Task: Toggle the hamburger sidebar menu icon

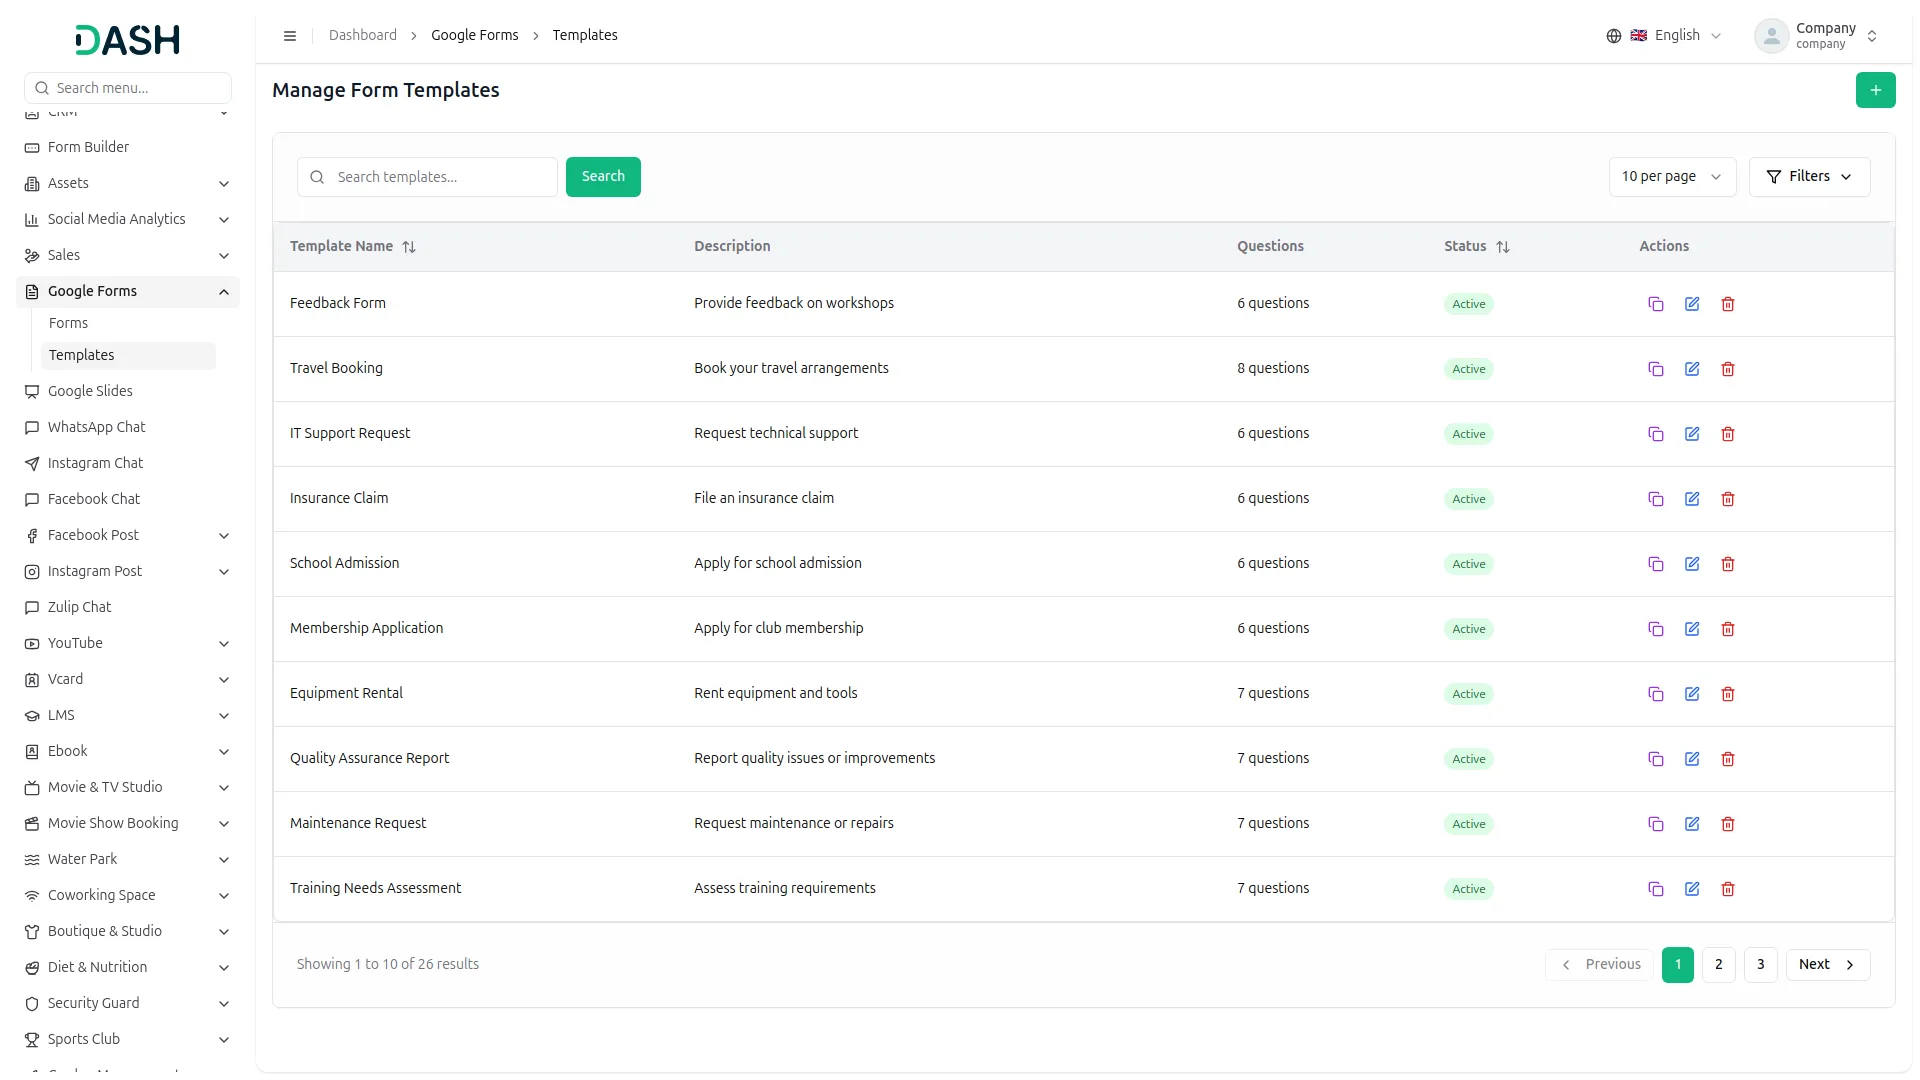Action: pyautogui.click(x=290, y=36)
